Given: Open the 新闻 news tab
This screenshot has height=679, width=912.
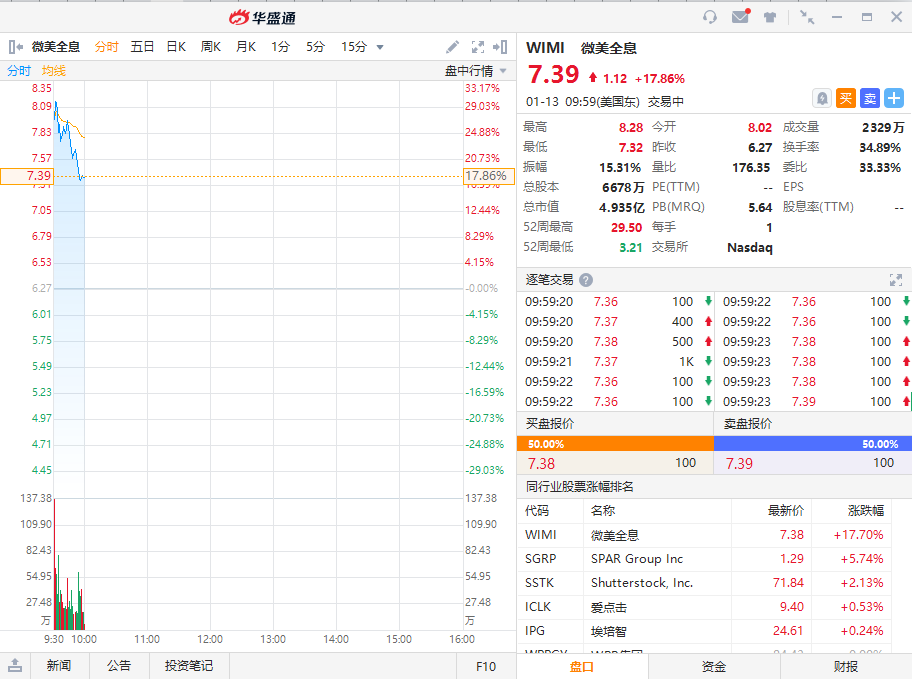Looking at the screenshot, I should tap(59, 666).
